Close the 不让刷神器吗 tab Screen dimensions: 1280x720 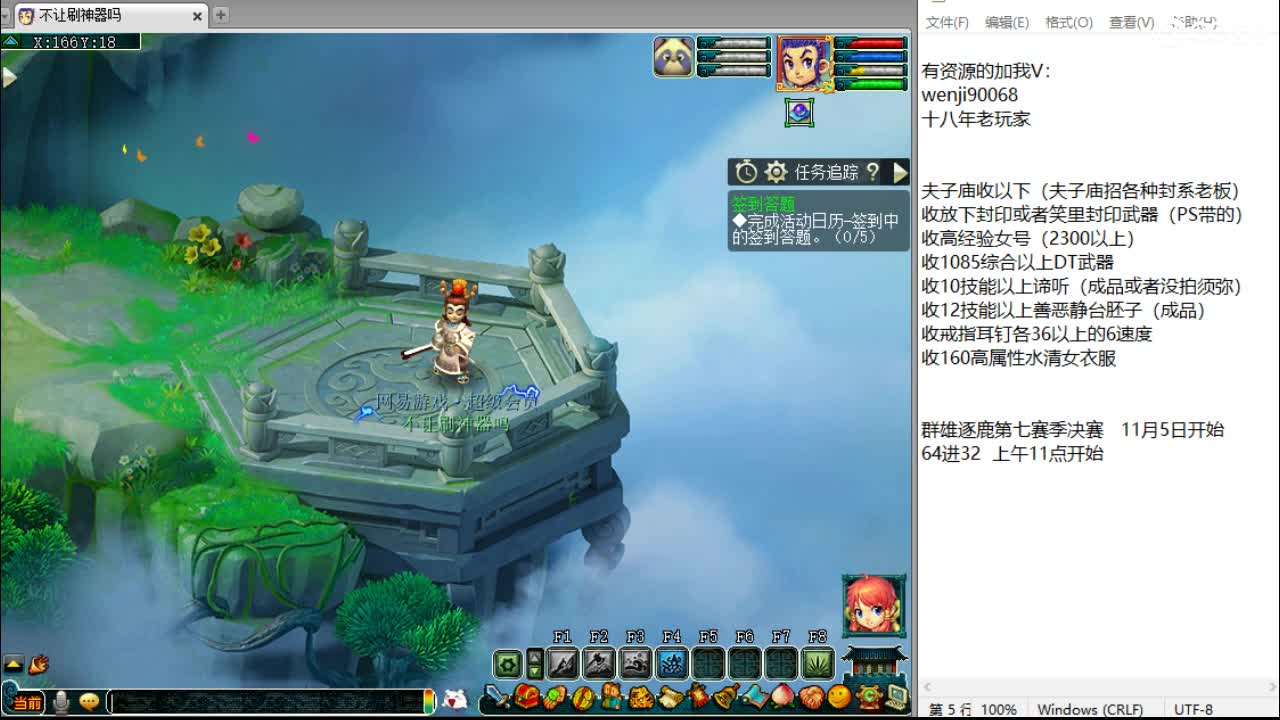click(197, 15)
